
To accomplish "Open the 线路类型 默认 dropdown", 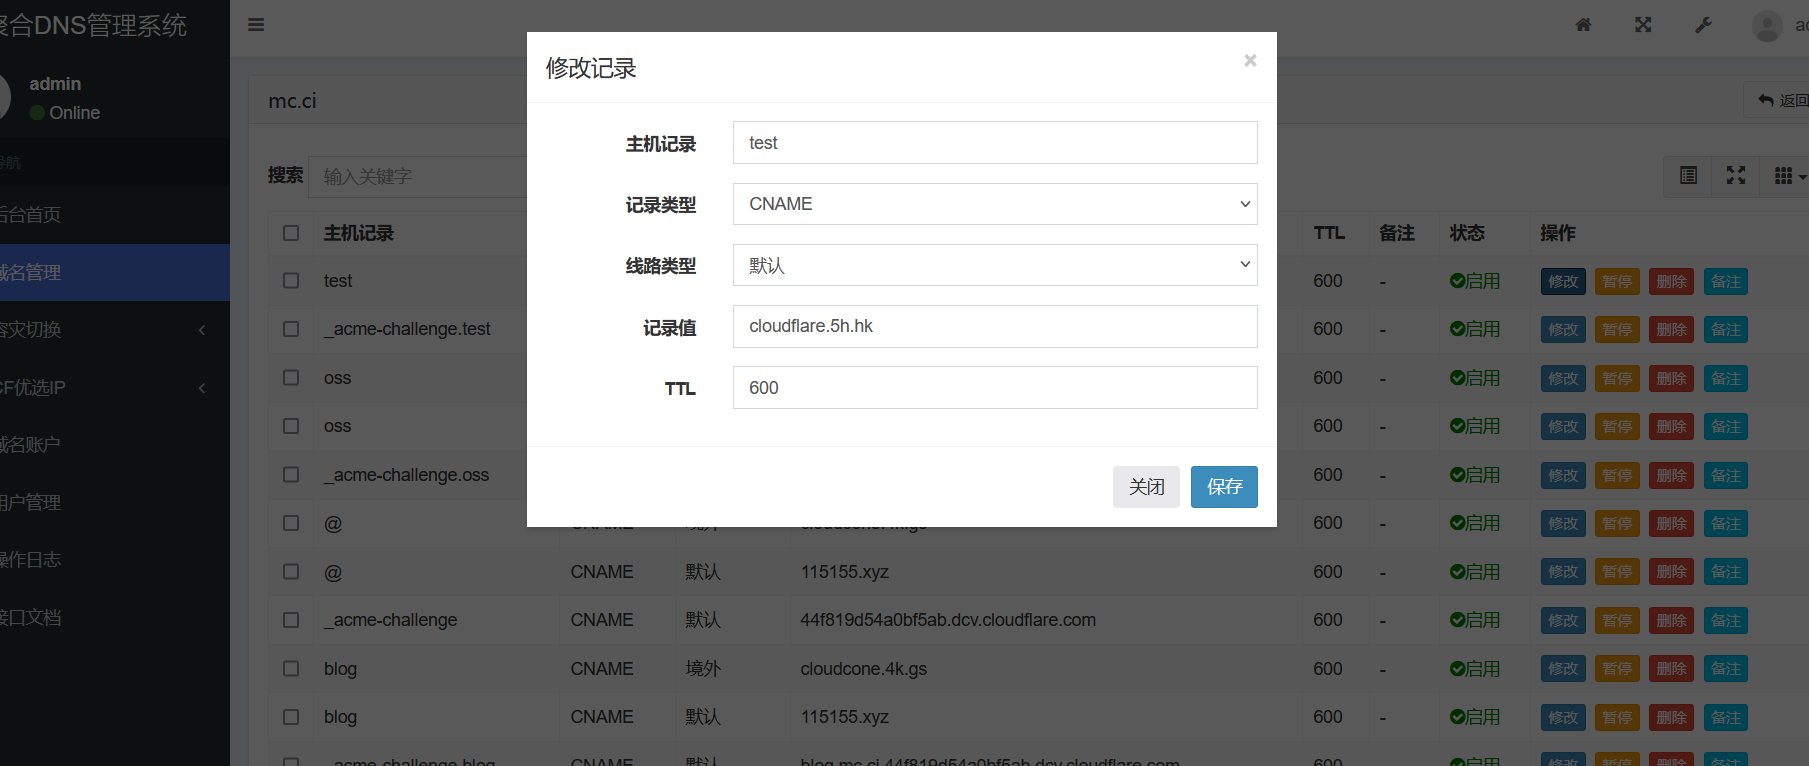I will [995, 265].
